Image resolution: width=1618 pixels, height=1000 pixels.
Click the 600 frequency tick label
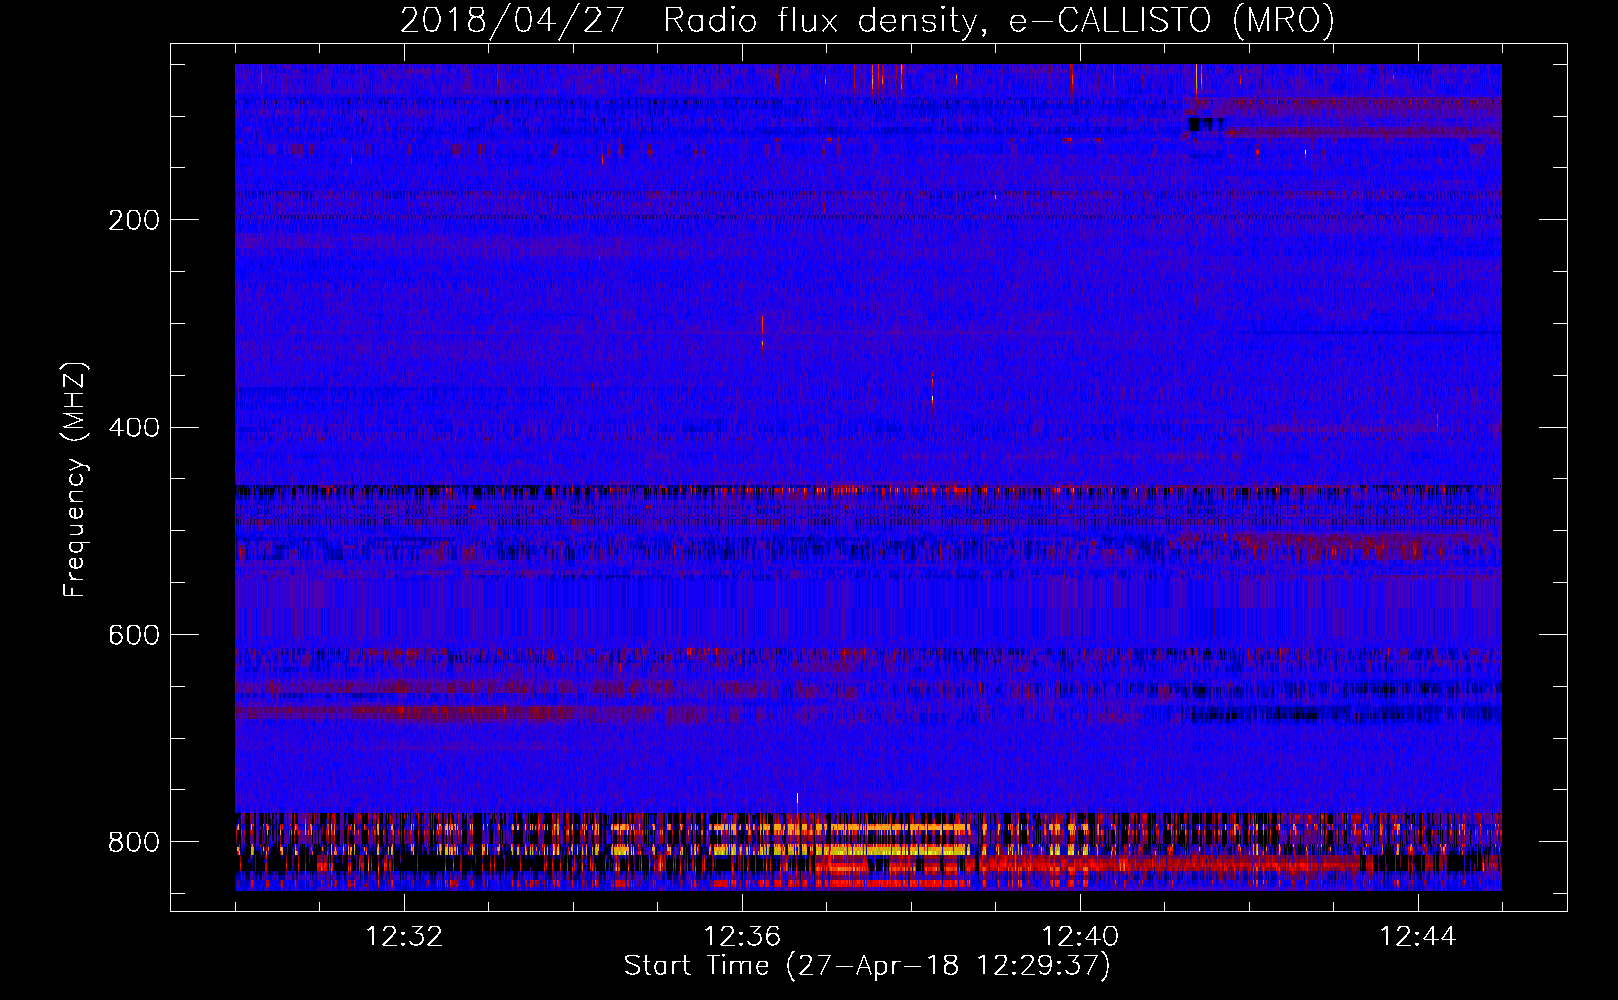tap(134, 635)
